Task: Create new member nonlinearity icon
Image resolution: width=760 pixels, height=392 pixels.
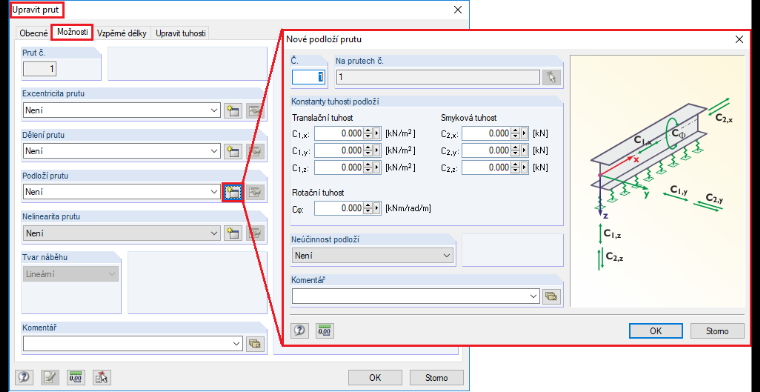Action: [x=233, y=233]
